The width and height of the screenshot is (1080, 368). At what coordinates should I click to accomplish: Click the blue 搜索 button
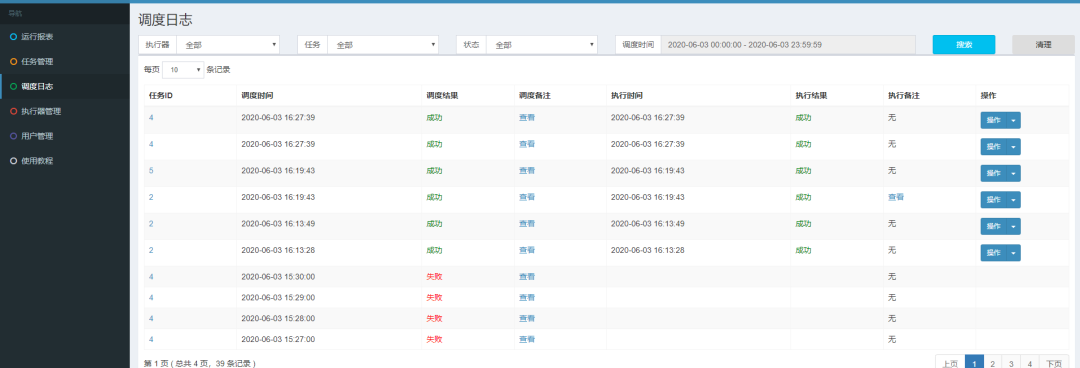pos(964,44)
